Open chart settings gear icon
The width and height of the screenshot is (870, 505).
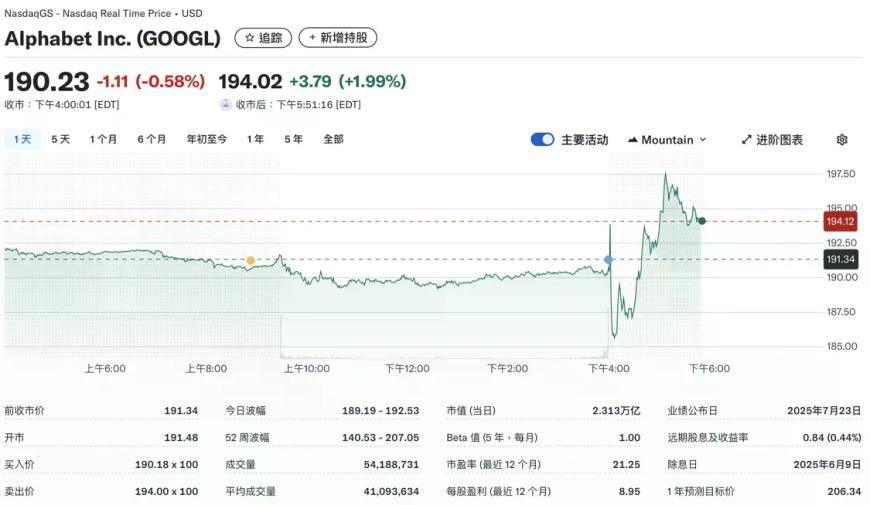click(842, 140)
